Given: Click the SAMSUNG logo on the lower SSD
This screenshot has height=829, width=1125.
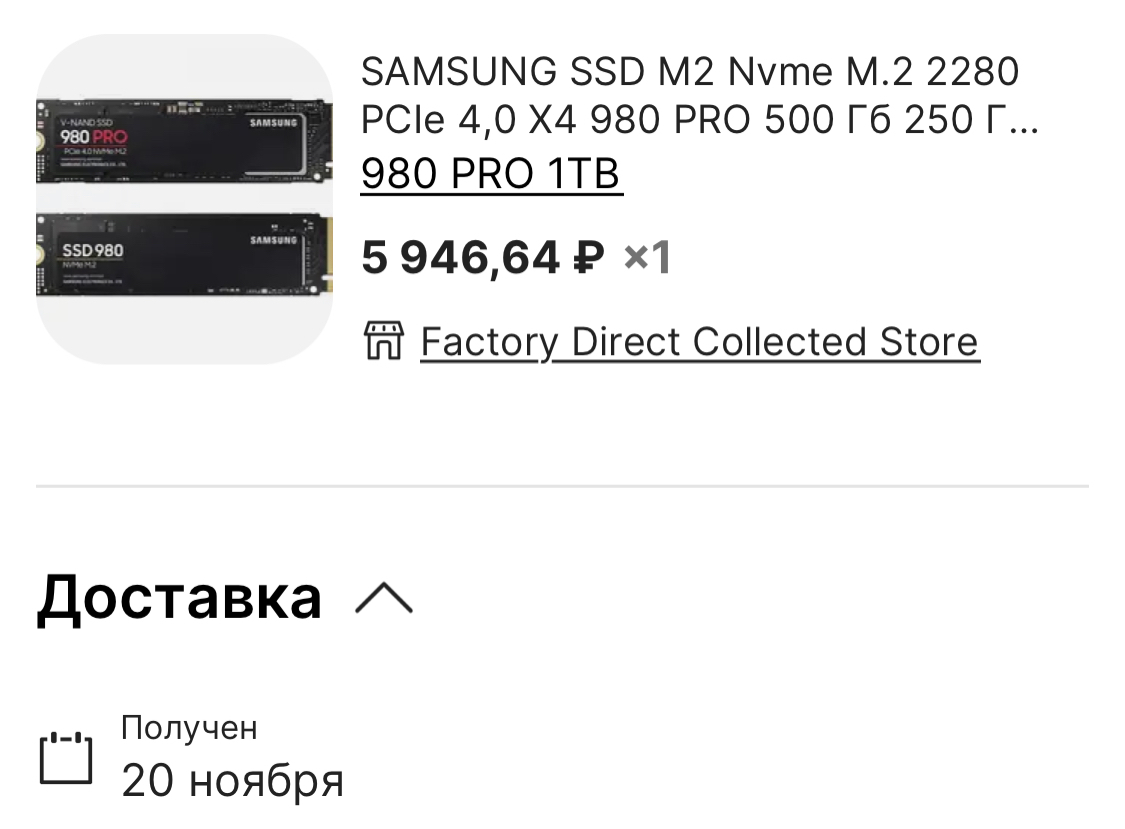Looking at the screenshot, I should click(273, 240).
